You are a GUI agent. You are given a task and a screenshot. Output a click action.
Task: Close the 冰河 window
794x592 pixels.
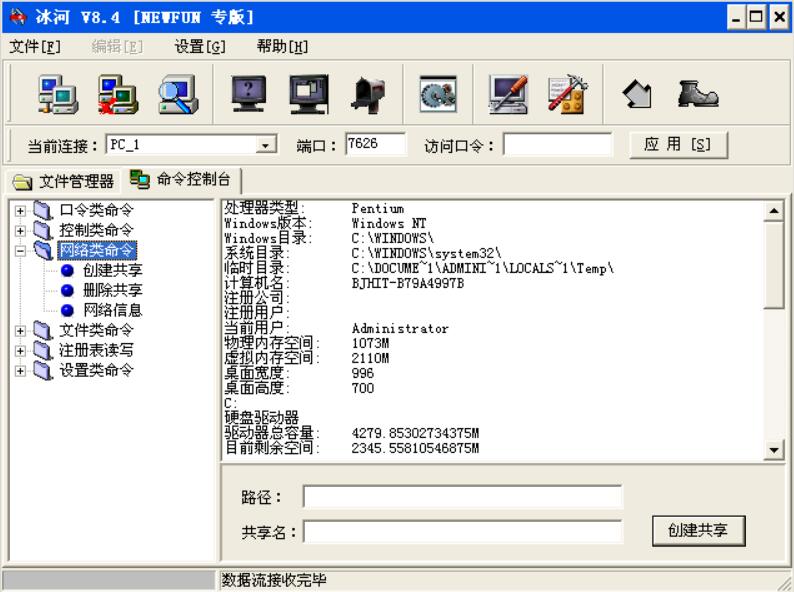point(779,18)
